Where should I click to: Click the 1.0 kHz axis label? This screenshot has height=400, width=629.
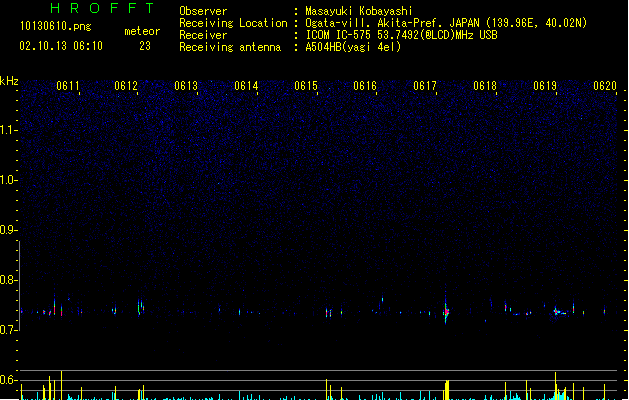[x=8, y=180]
